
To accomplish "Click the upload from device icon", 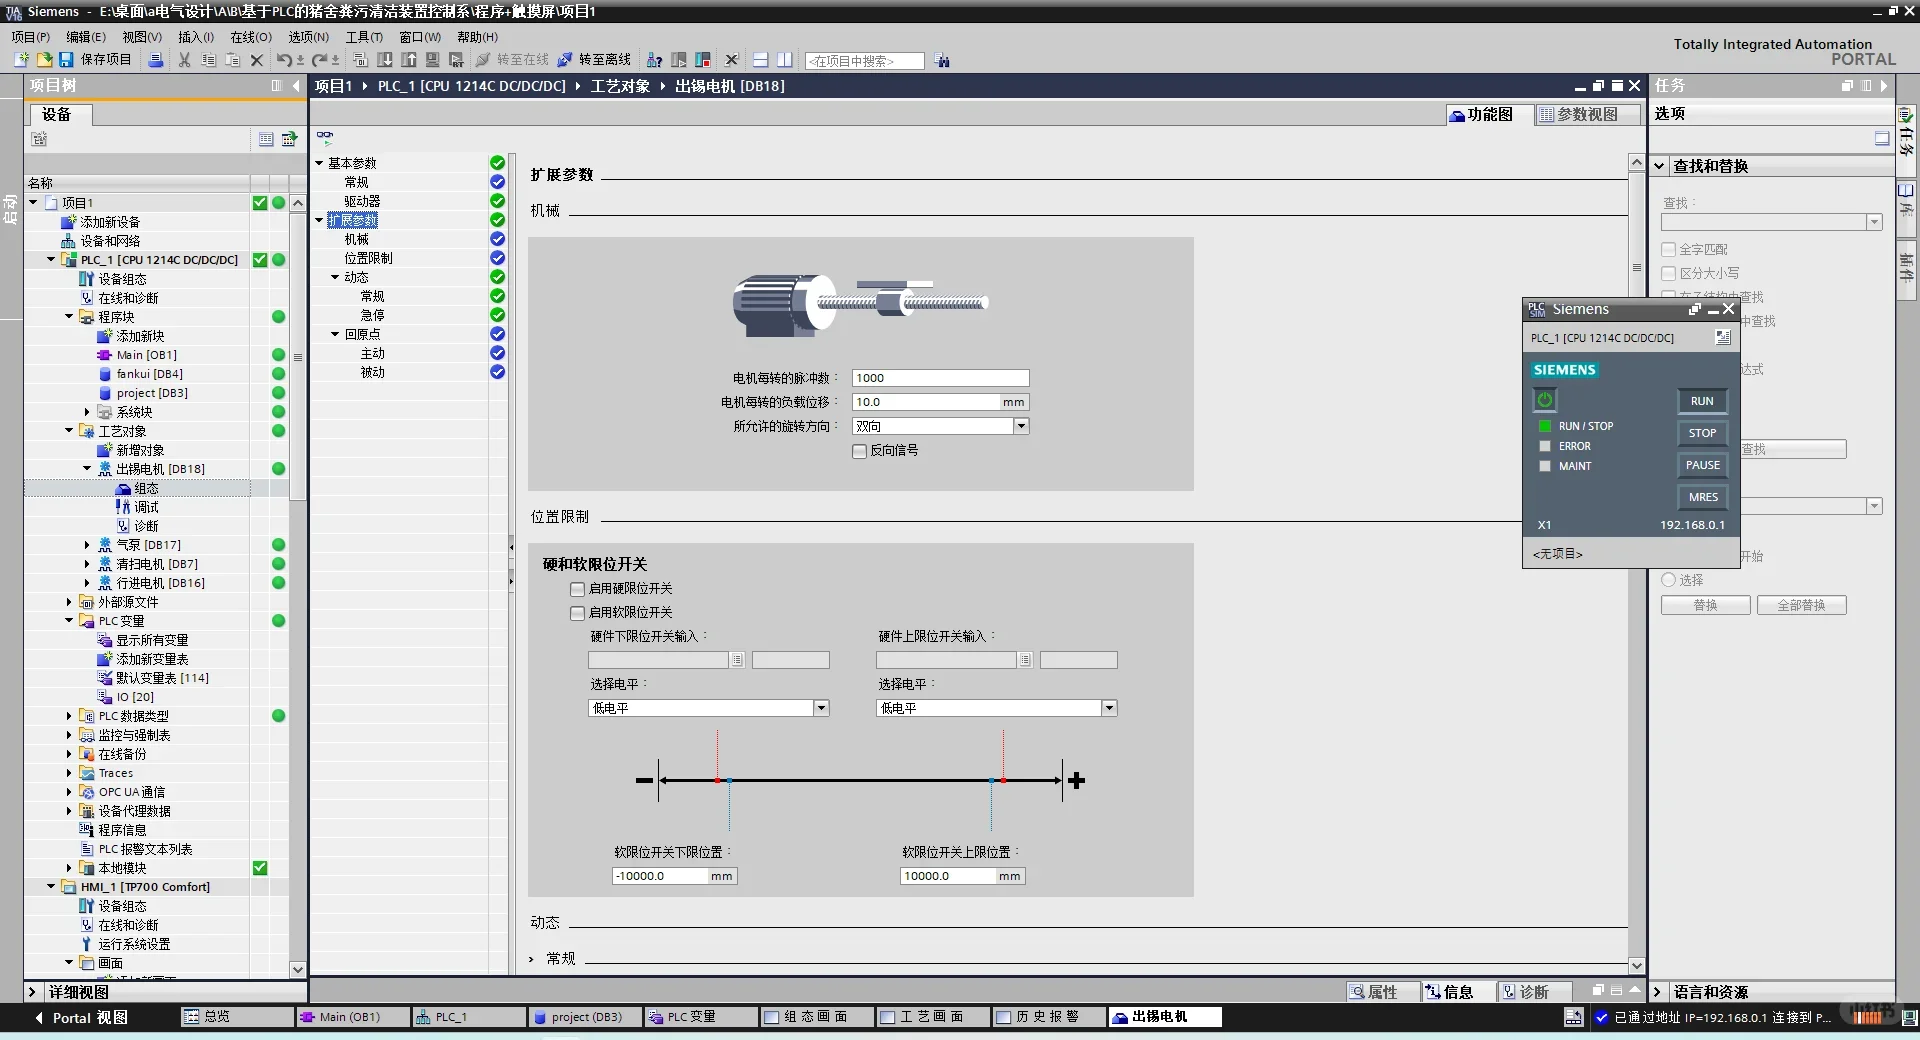I will tap(409, 60).
